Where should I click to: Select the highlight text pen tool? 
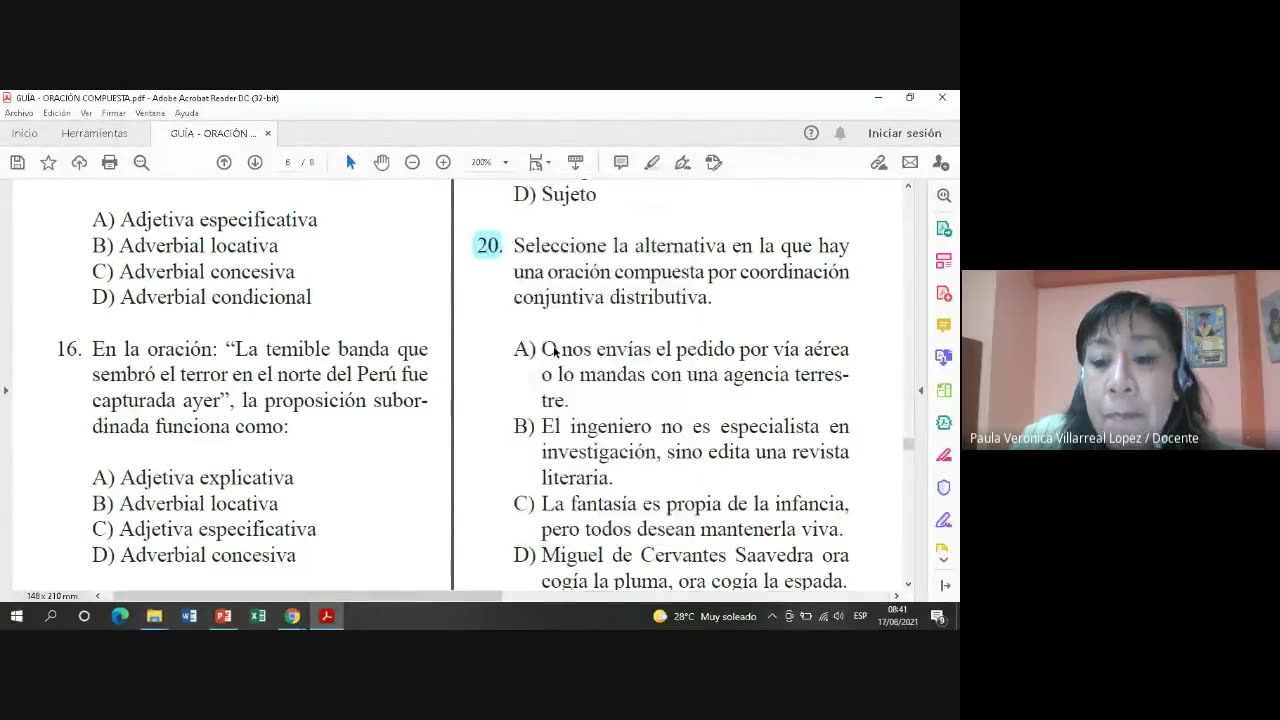[652, 162]
